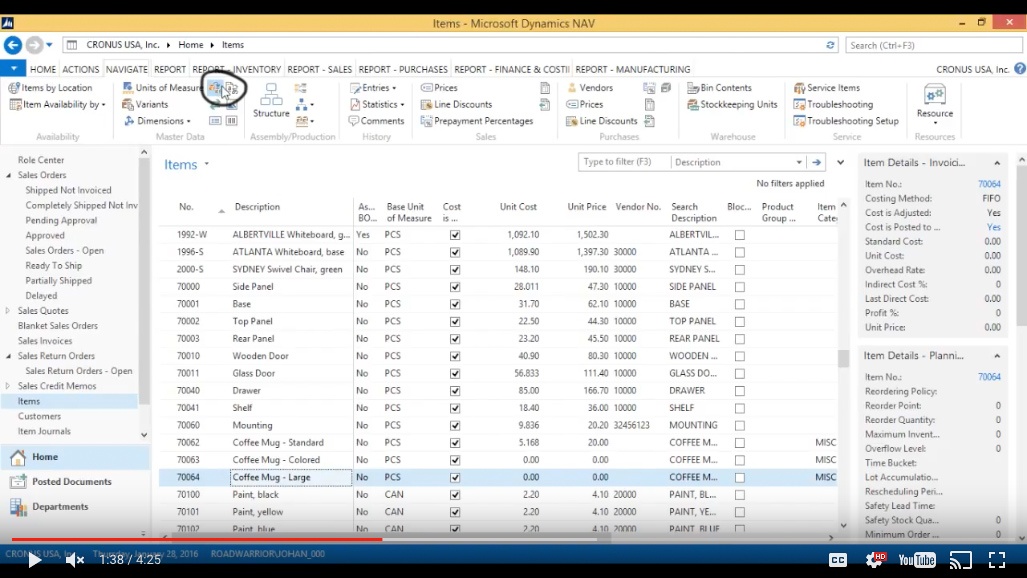Enter fullscreen video mode

[x=997, y=560]
